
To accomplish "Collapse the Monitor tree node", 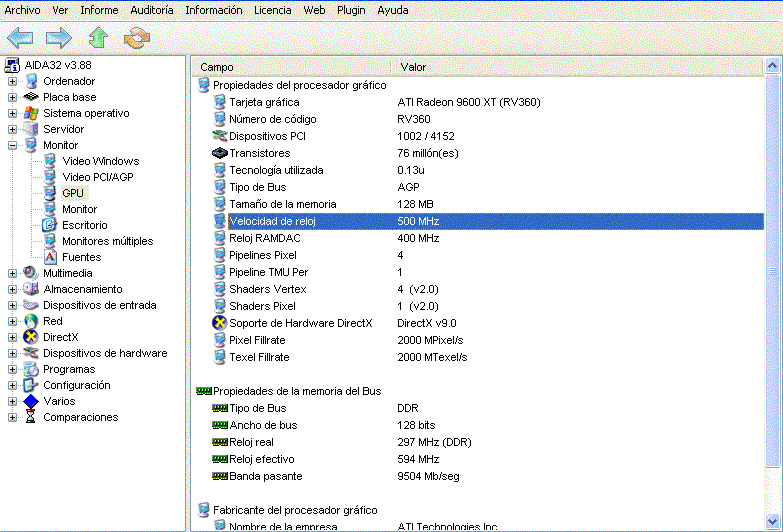I will (12, 145).
